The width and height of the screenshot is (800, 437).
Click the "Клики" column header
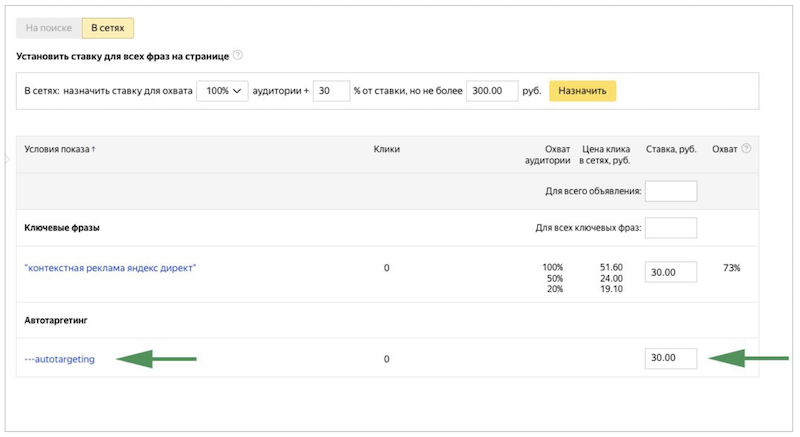(x=386, y=149)
